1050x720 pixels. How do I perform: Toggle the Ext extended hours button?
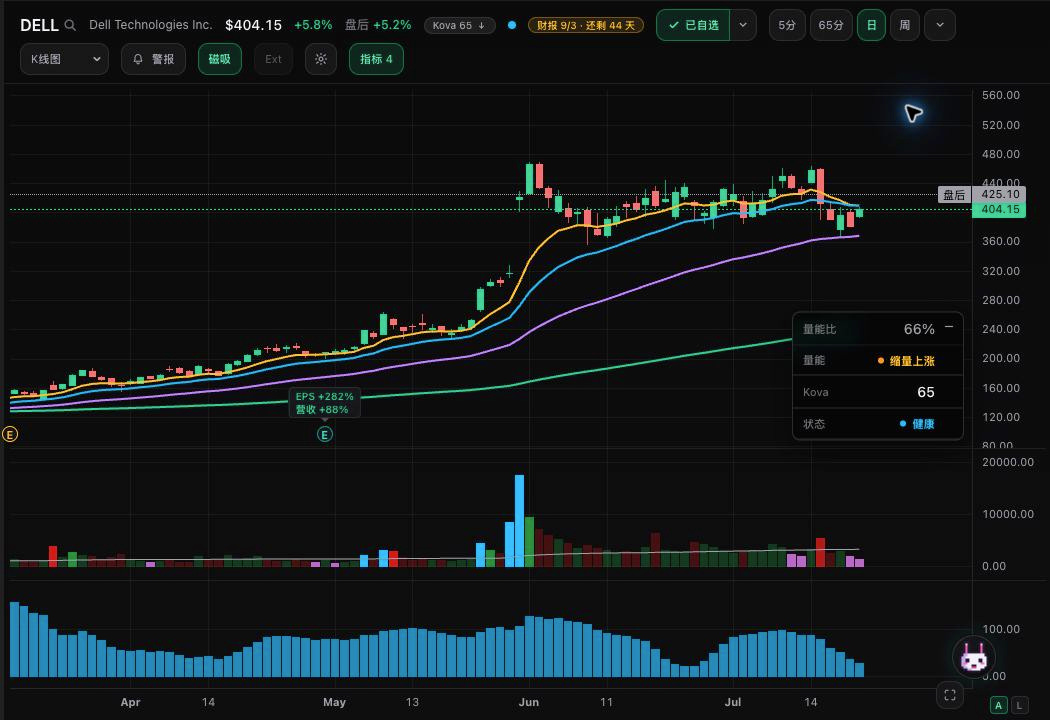[273, 59]
